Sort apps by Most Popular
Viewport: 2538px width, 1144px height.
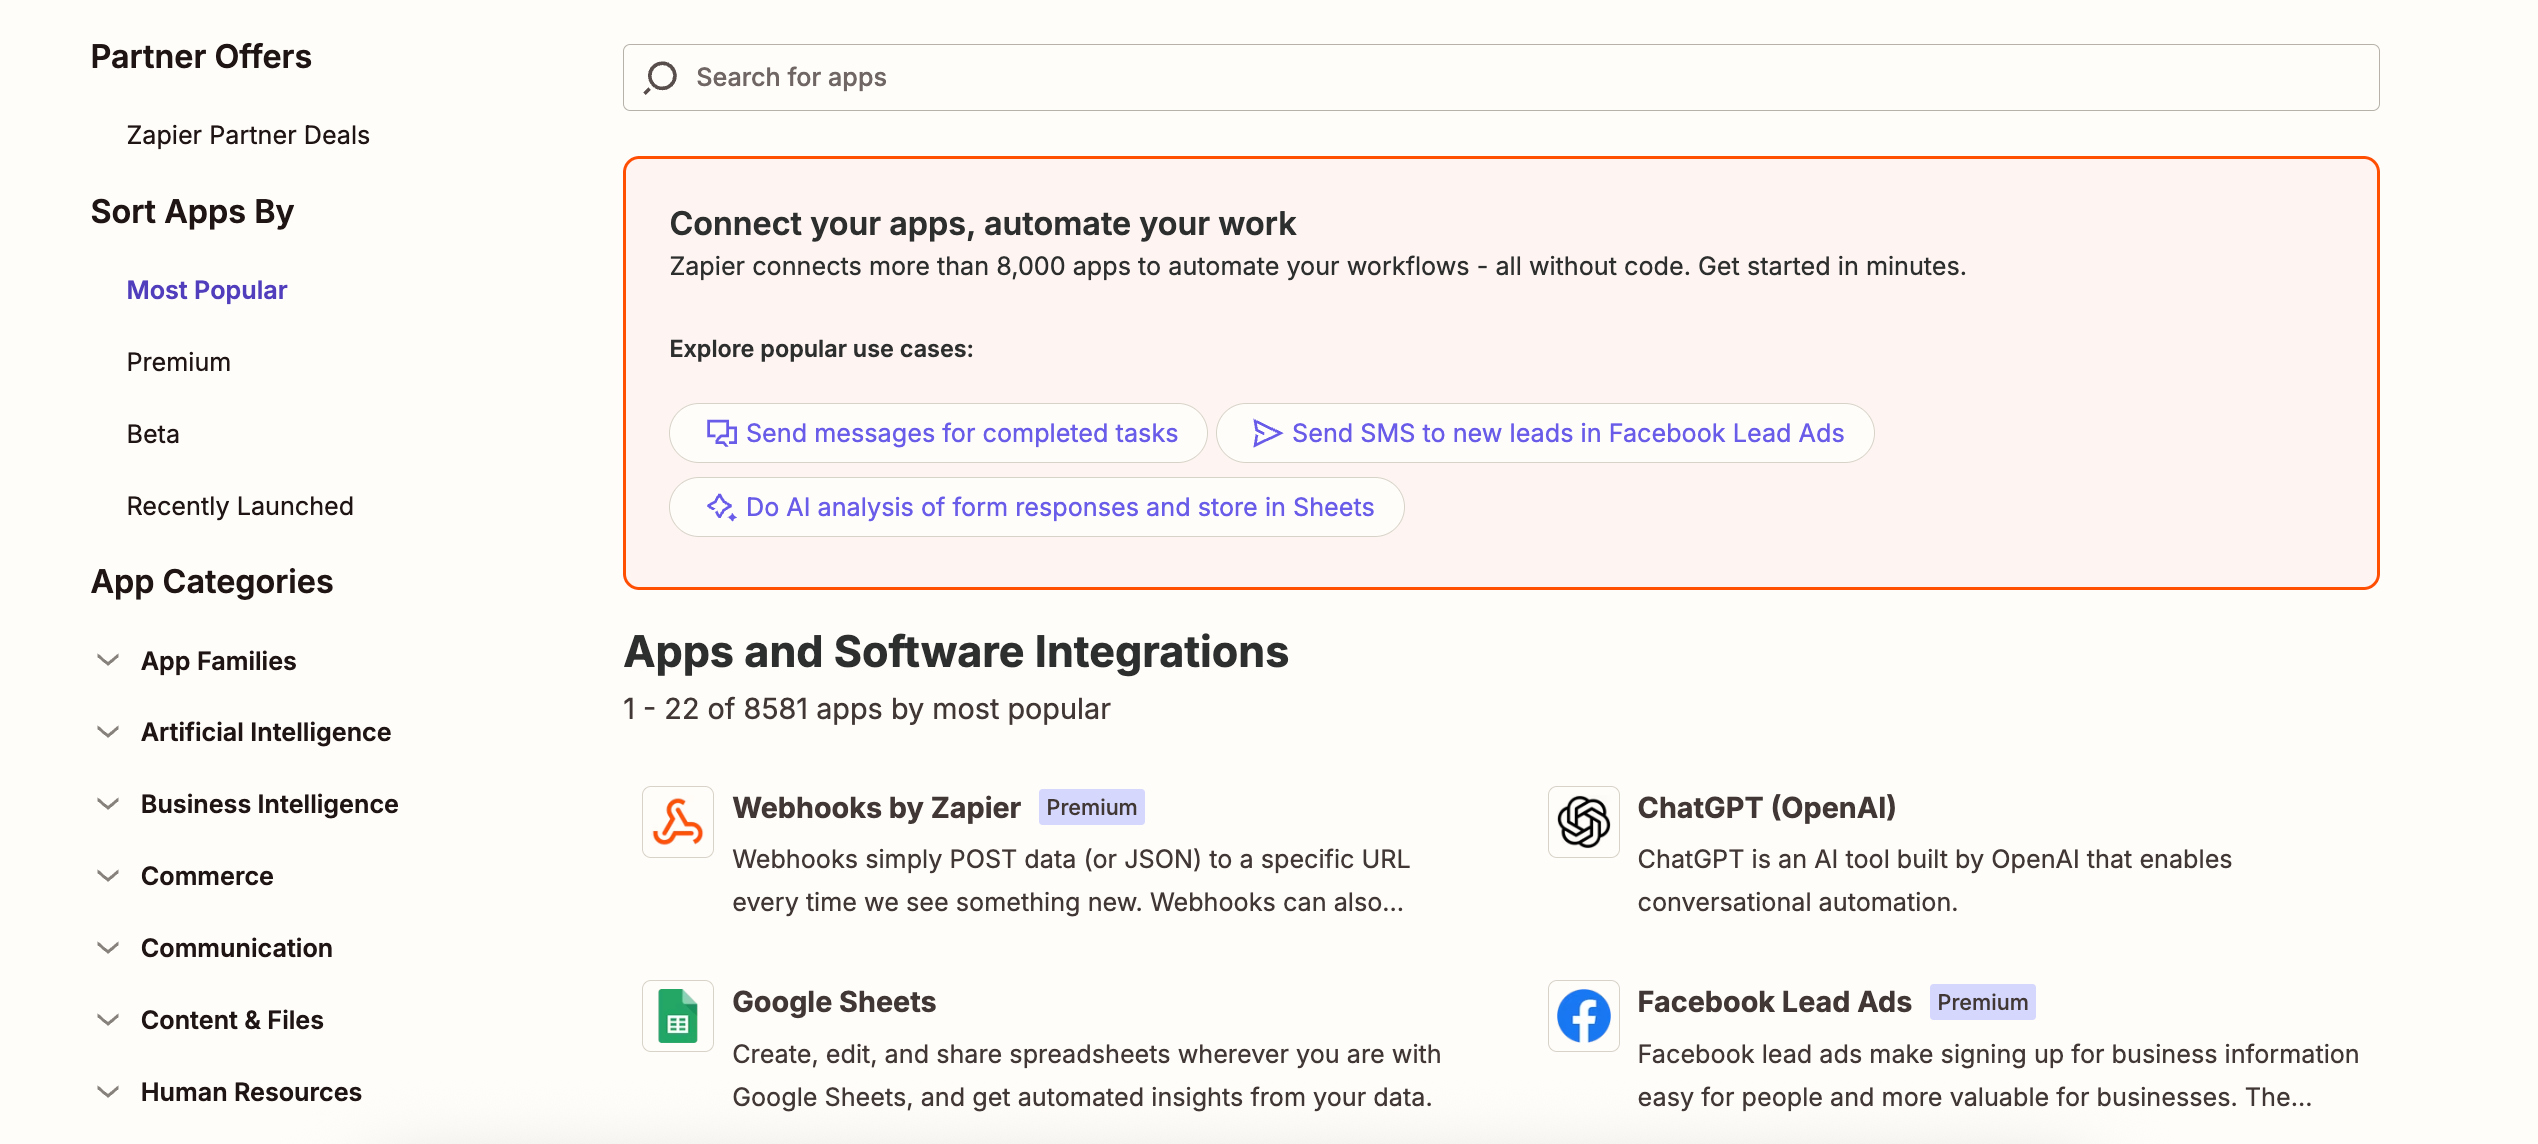click(x=207, y=290)
